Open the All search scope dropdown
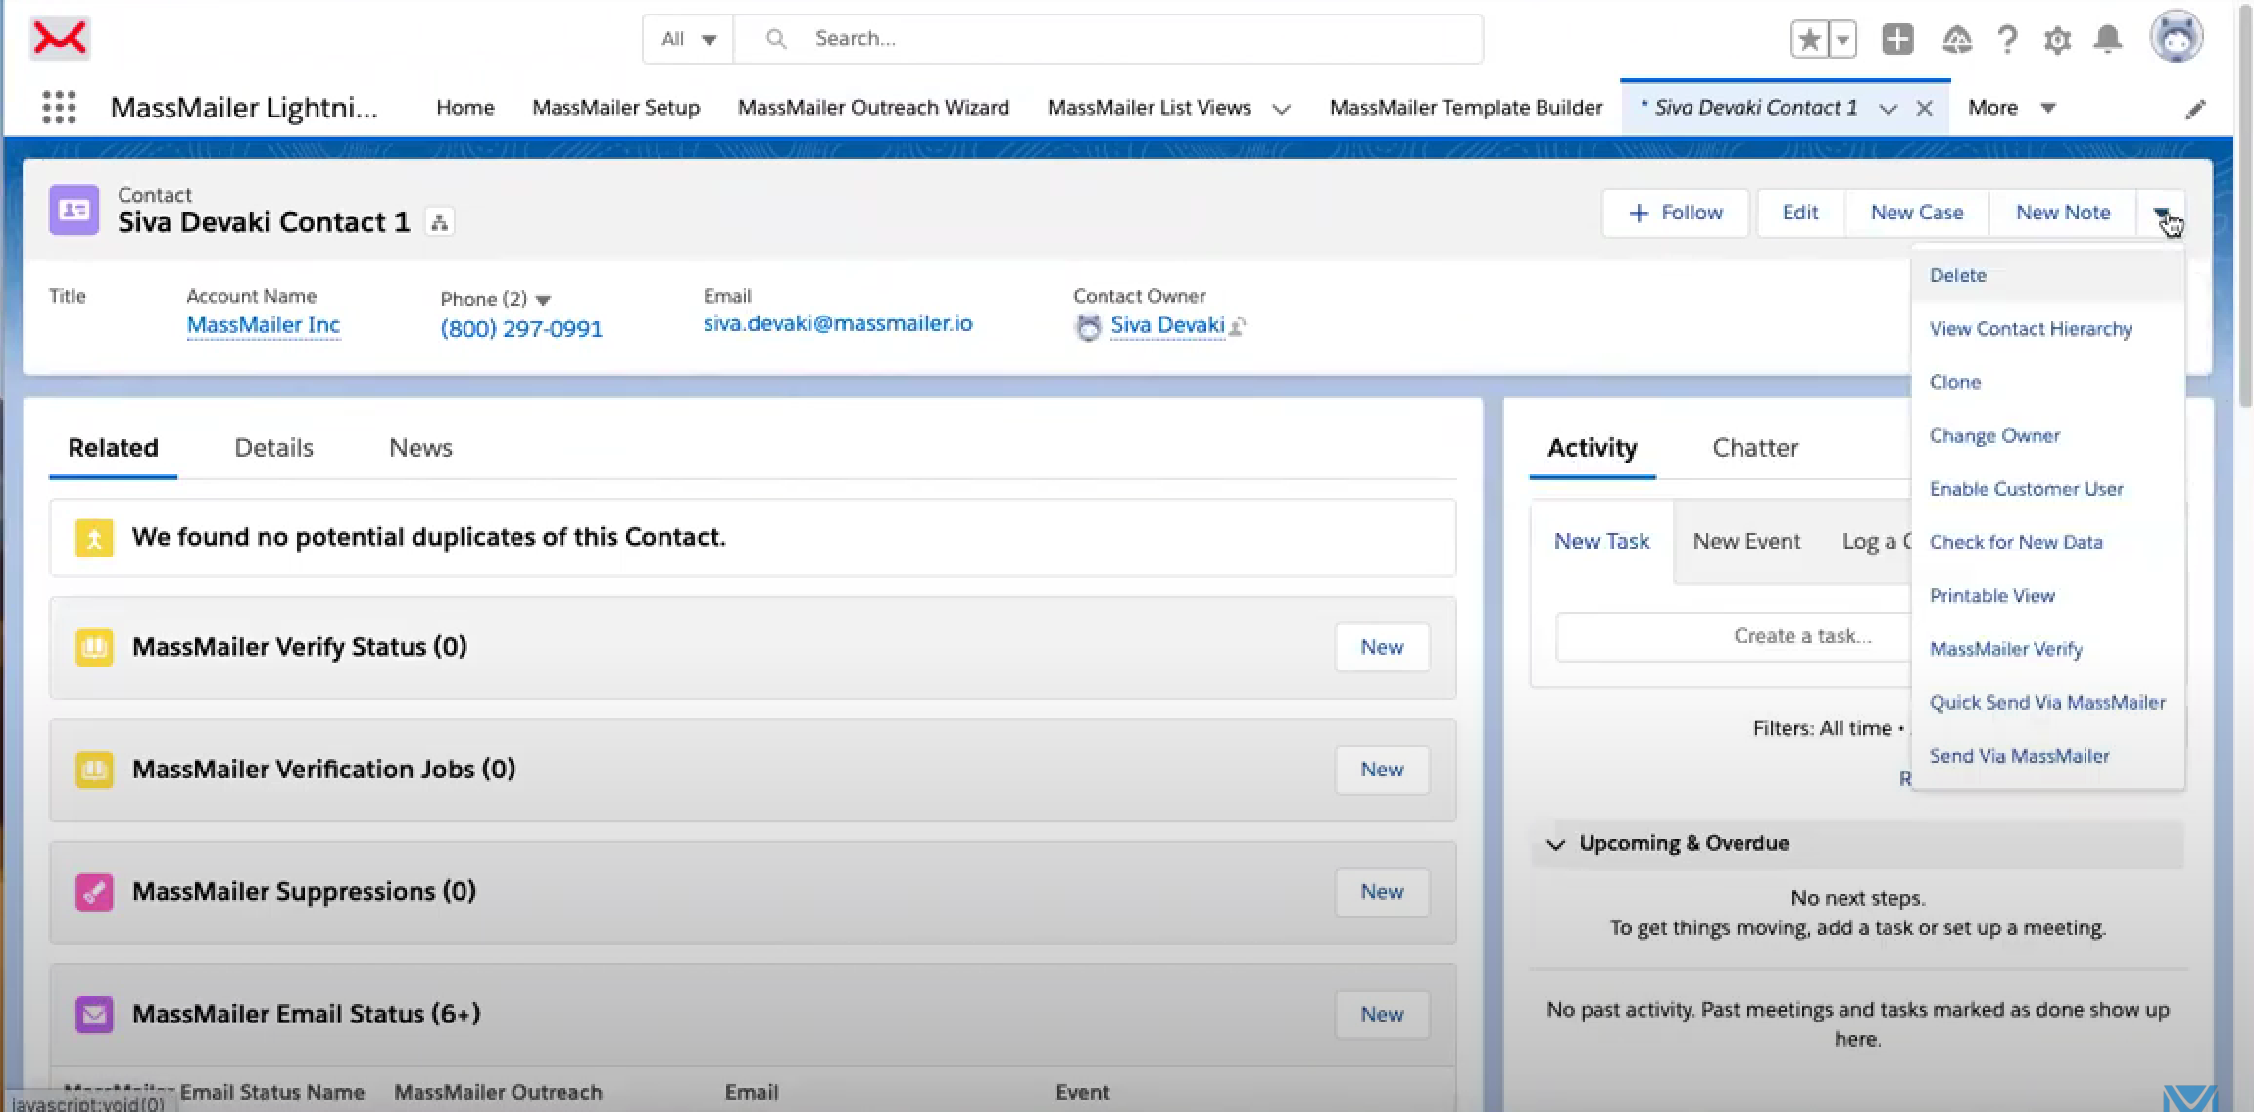This screenshot has height=1112, width=2254. point(688,39)
